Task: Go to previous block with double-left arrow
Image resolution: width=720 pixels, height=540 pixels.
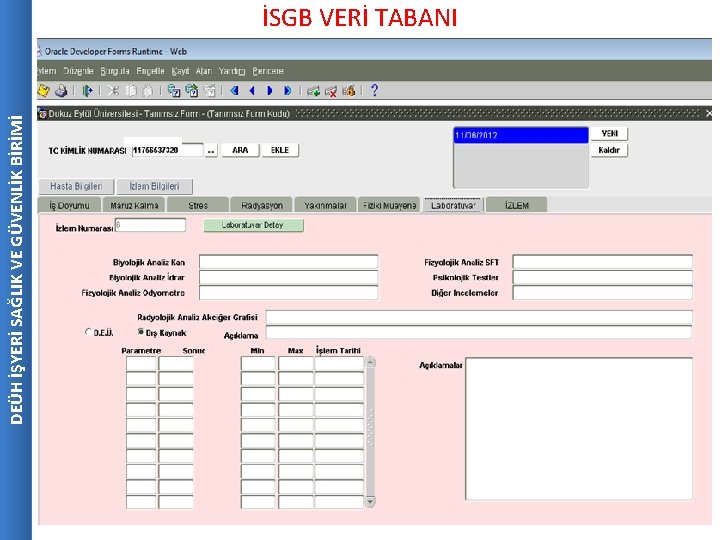Action: [x=235, y=91]
